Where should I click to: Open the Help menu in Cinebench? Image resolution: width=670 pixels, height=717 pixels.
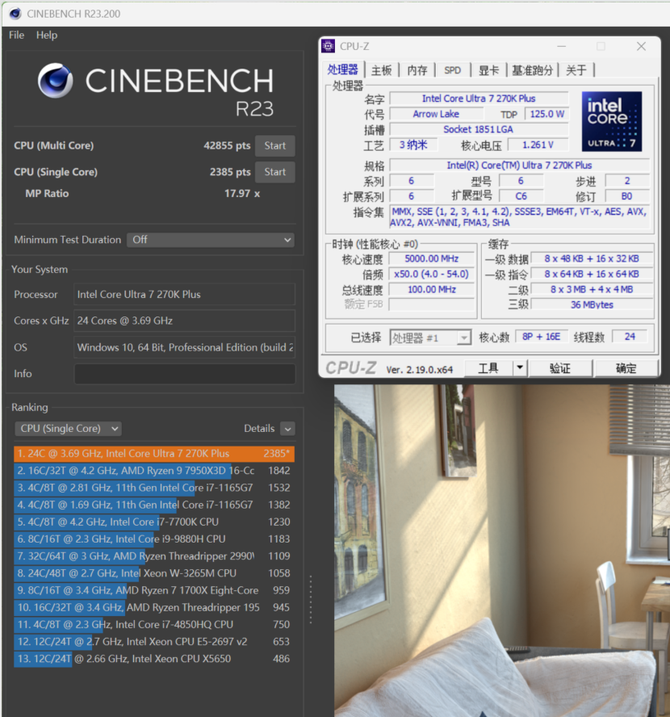pos(47,35)
